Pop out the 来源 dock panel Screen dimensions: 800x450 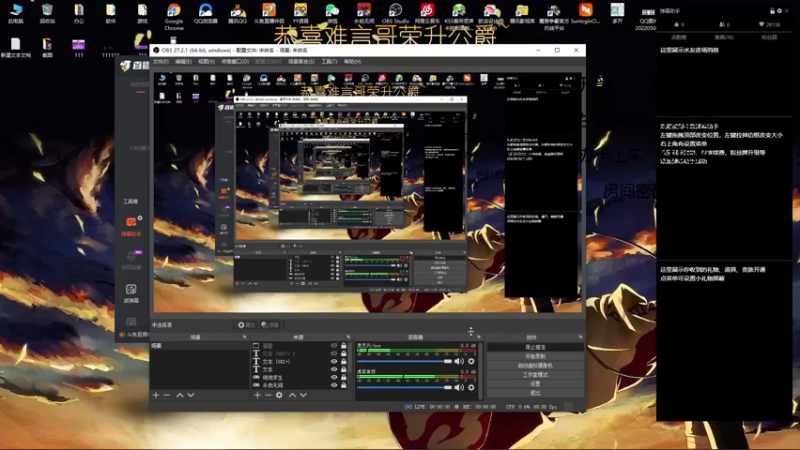point(348,337)
